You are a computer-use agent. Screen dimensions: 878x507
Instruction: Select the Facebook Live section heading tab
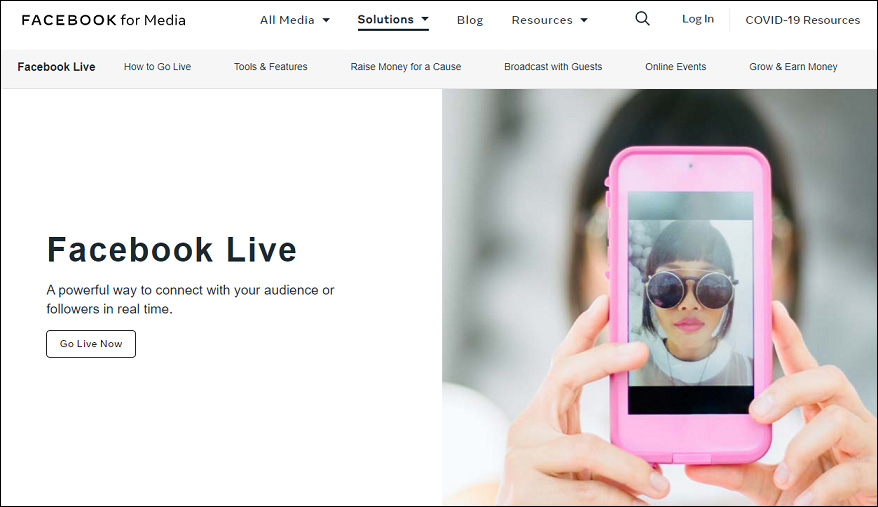(57, 67)
